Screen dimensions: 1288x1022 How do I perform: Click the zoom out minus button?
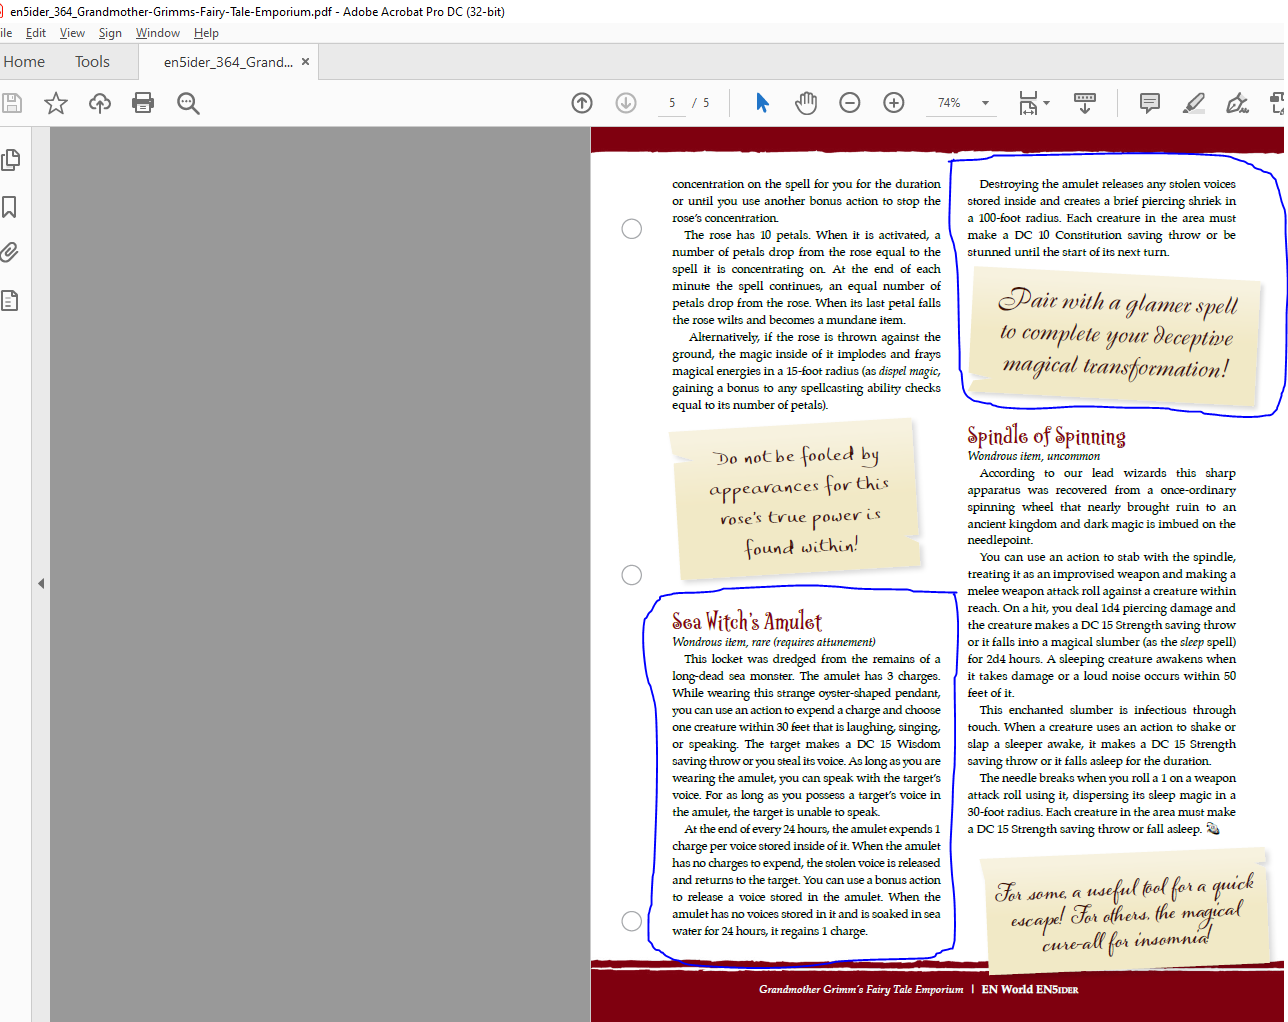pos(850,103)
